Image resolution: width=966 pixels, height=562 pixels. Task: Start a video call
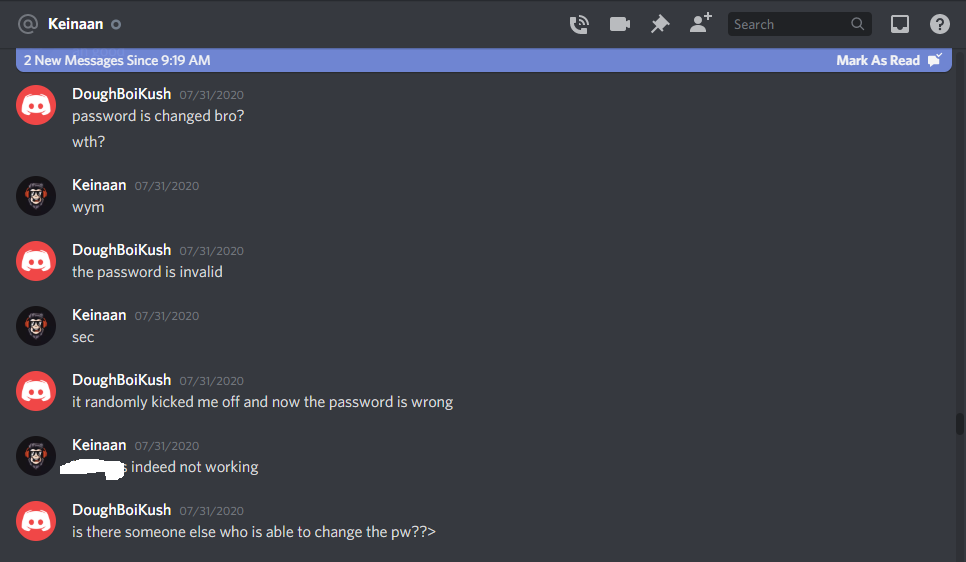tap(619, 24)
